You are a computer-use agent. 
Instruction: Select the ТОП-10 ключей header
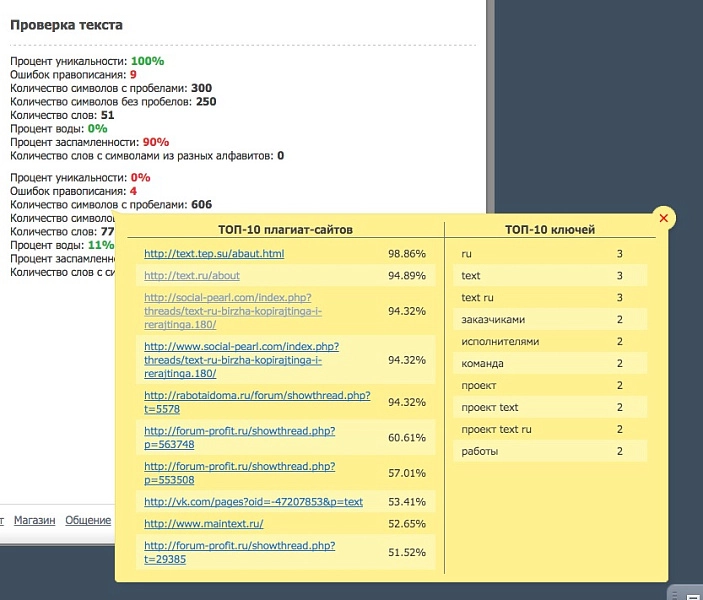tap(550, 230)
